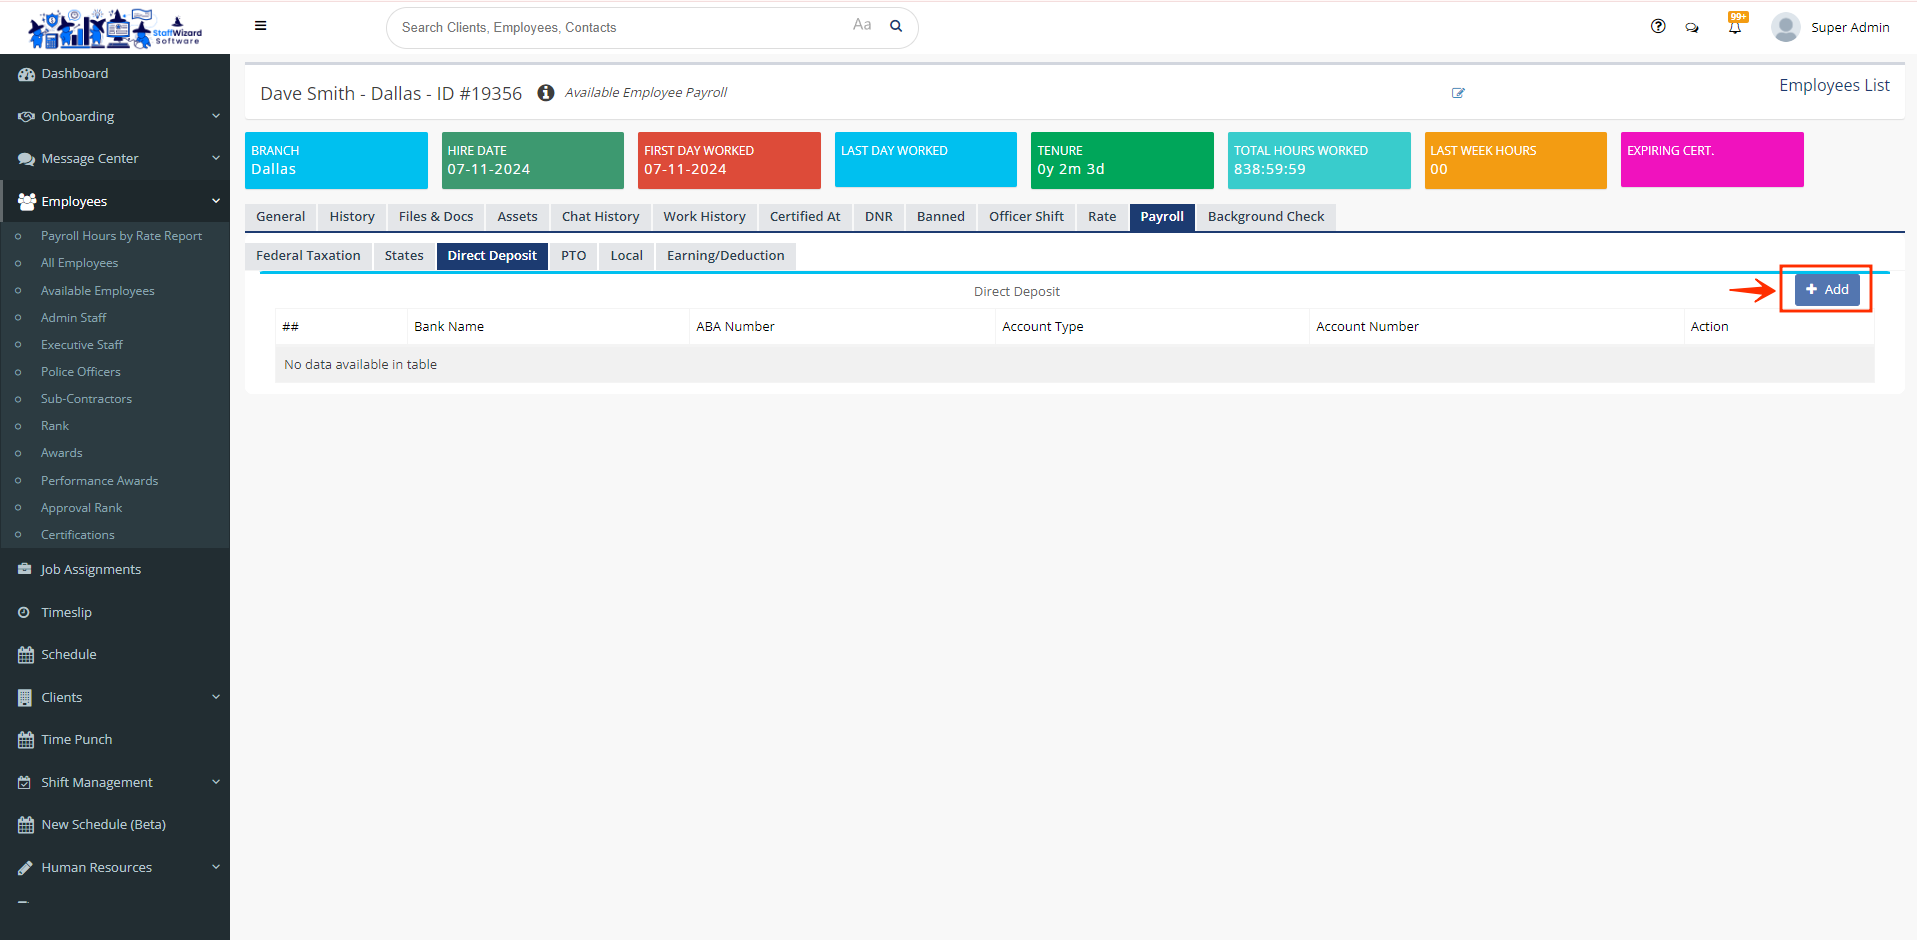The height and width of the screenshot is (940, 1917).
Task: Go to the Employees List link
Action: [x=1833, y=86]
